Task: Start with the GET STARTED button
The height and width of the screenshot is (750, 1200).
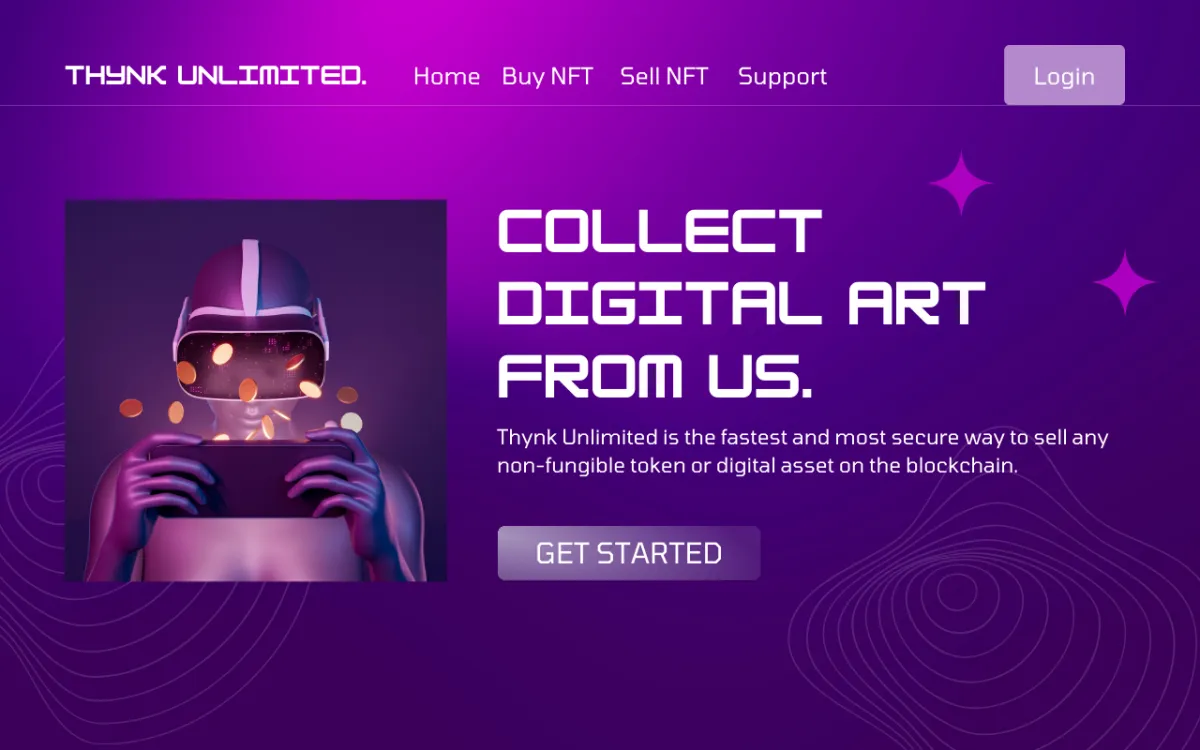Action: click(629, 553)
